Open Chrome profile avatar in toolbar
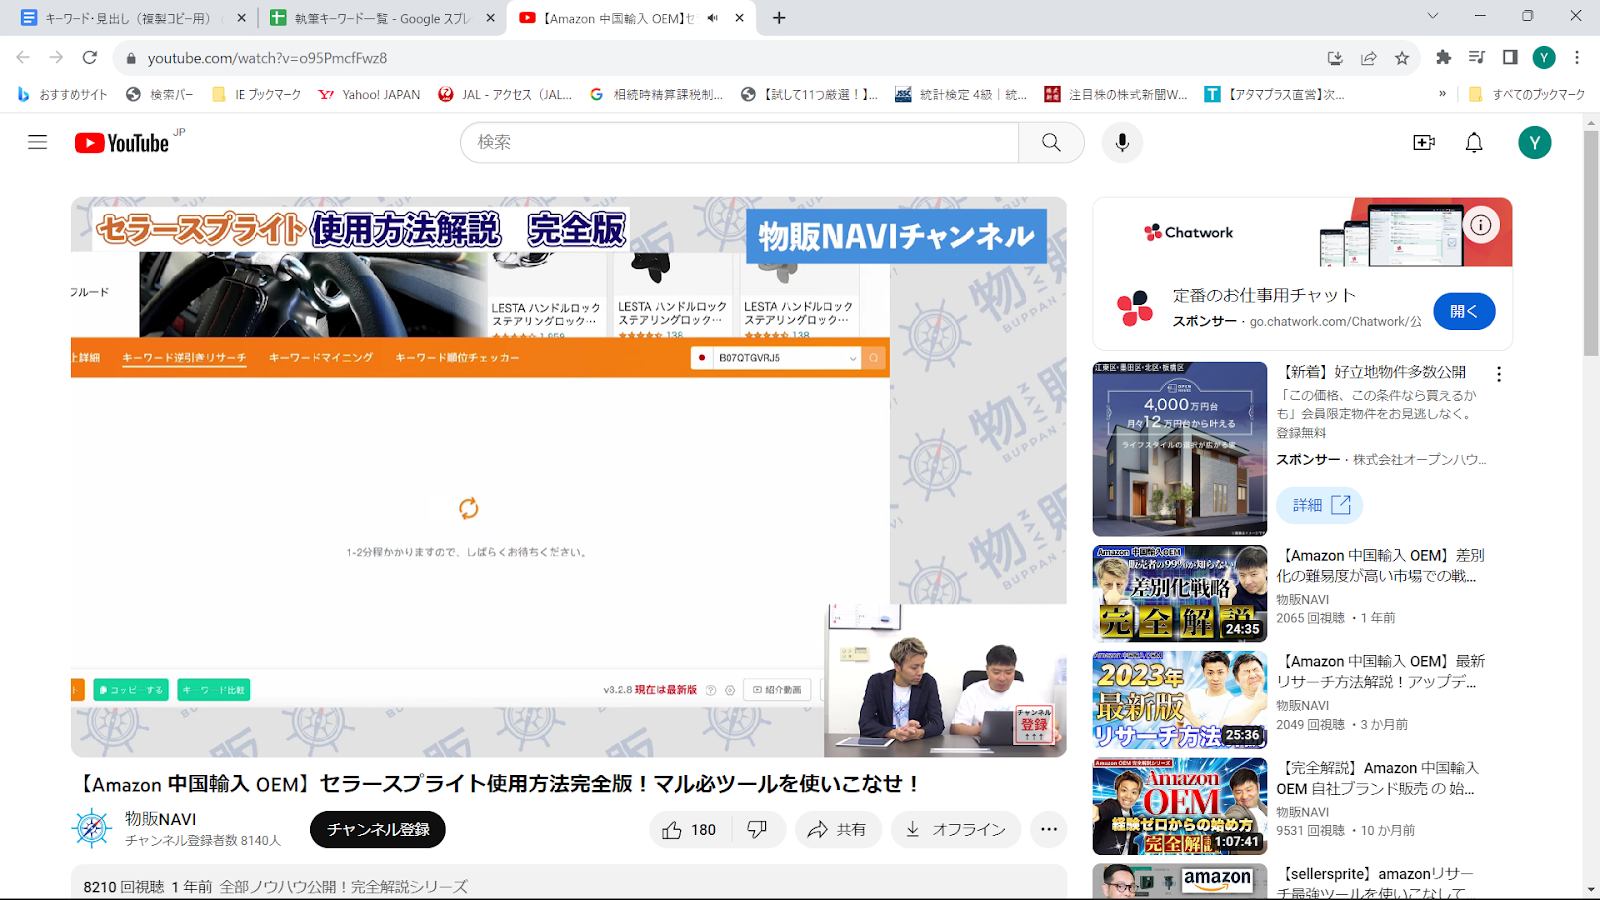 (x=1544, y=58)
